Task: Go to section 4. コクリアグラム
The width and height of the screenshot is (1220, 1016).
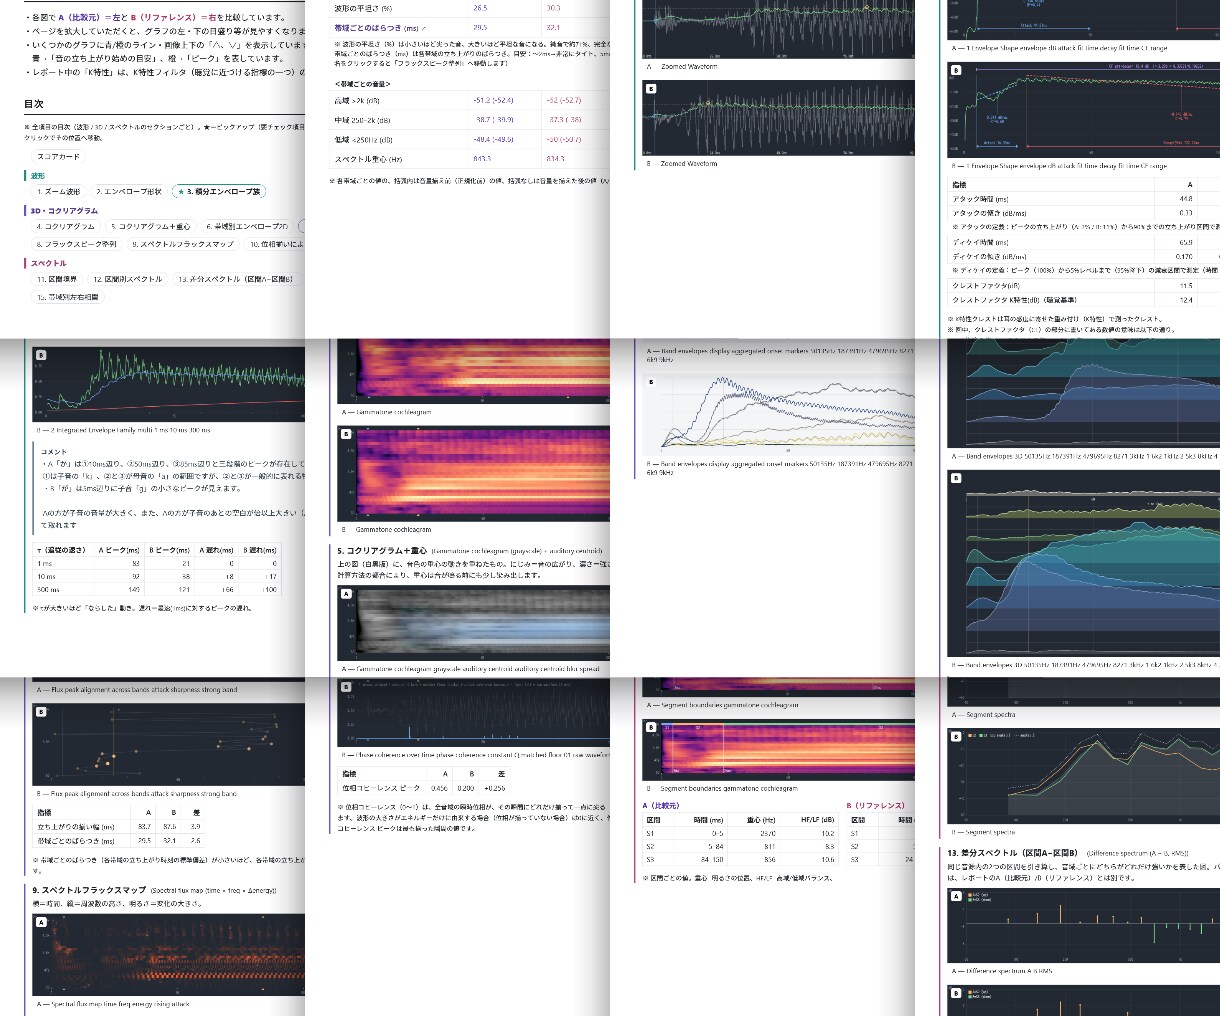Action: (66, 227)
